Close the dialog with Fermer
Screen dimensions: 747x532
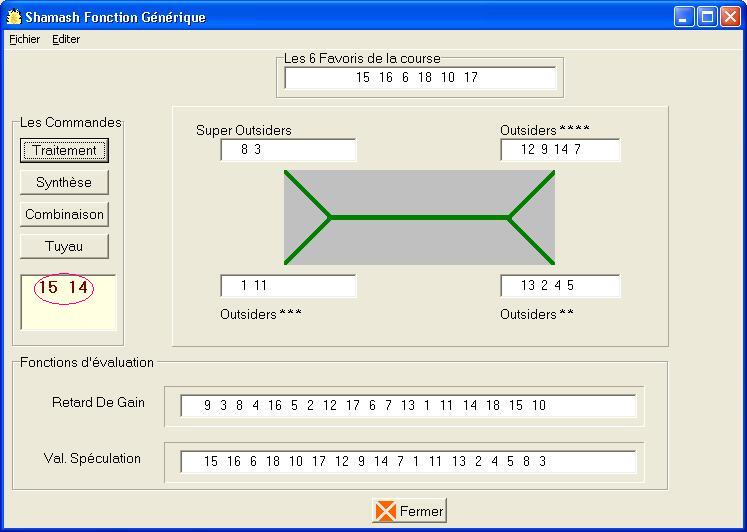tap(409, 511)
